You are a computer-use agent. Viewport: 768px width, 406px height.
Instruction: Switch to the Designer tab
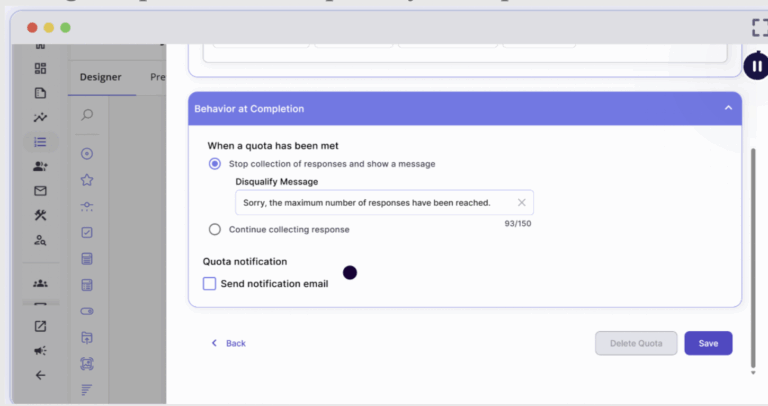point(101,77)
